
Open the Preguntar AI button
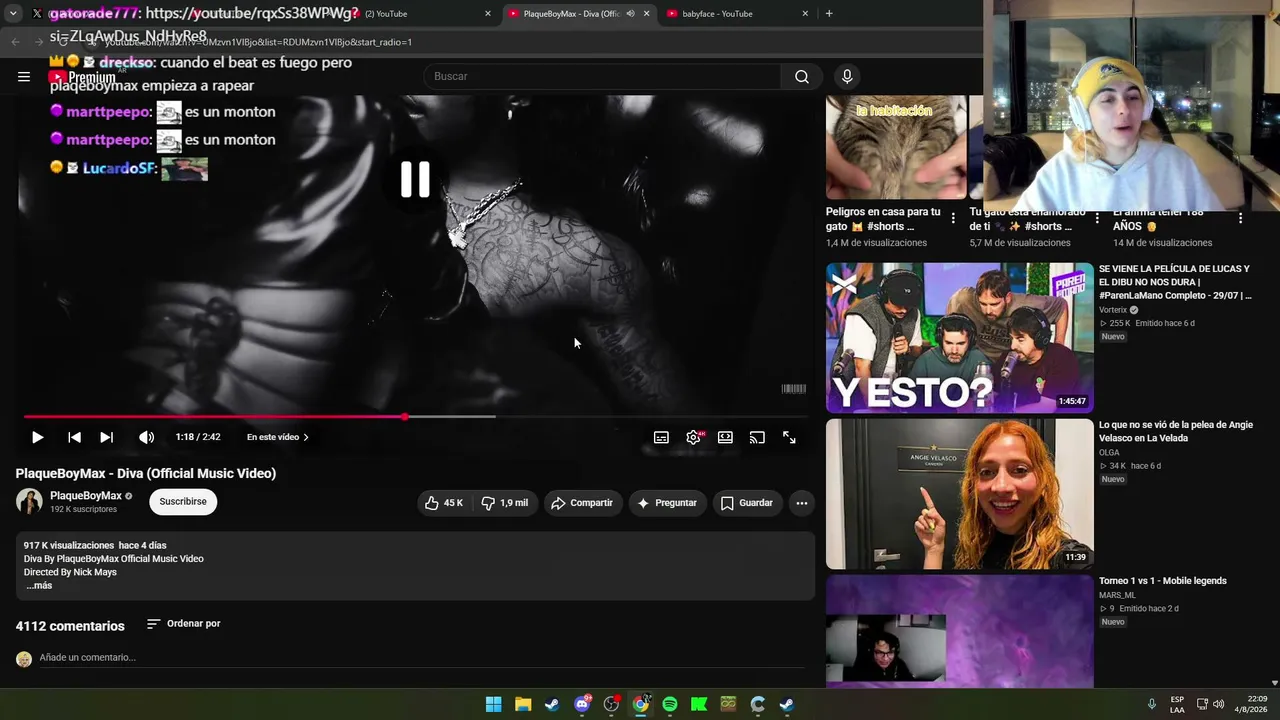click(667, 503)
